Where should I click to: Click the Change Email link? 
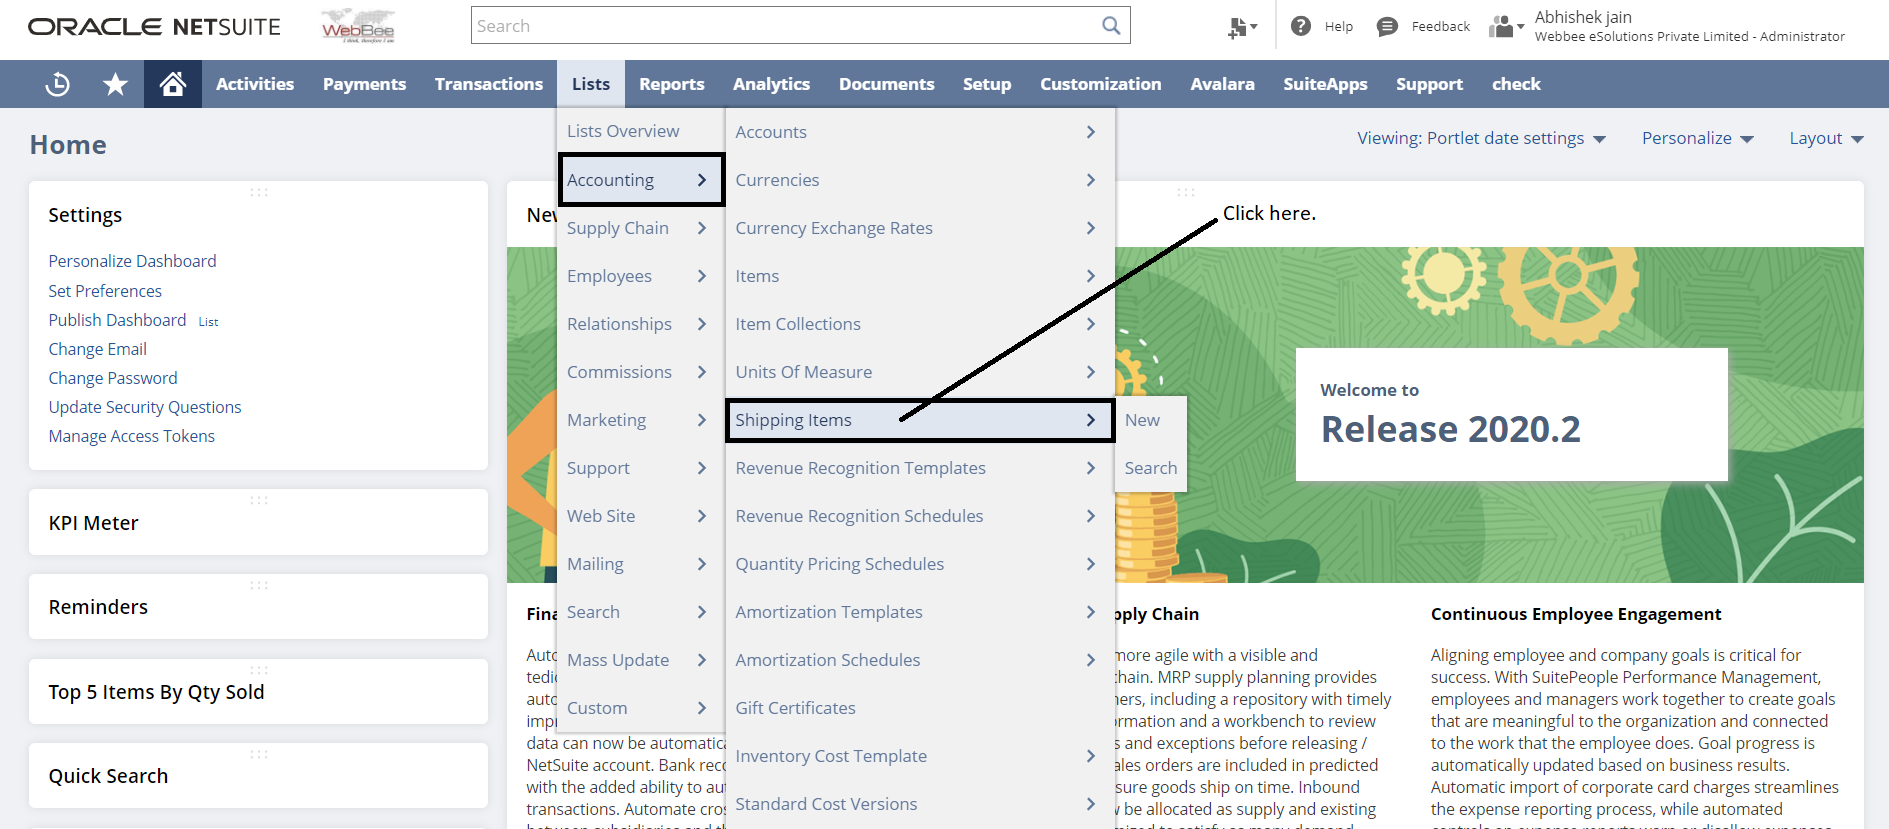tap(98, 349)
